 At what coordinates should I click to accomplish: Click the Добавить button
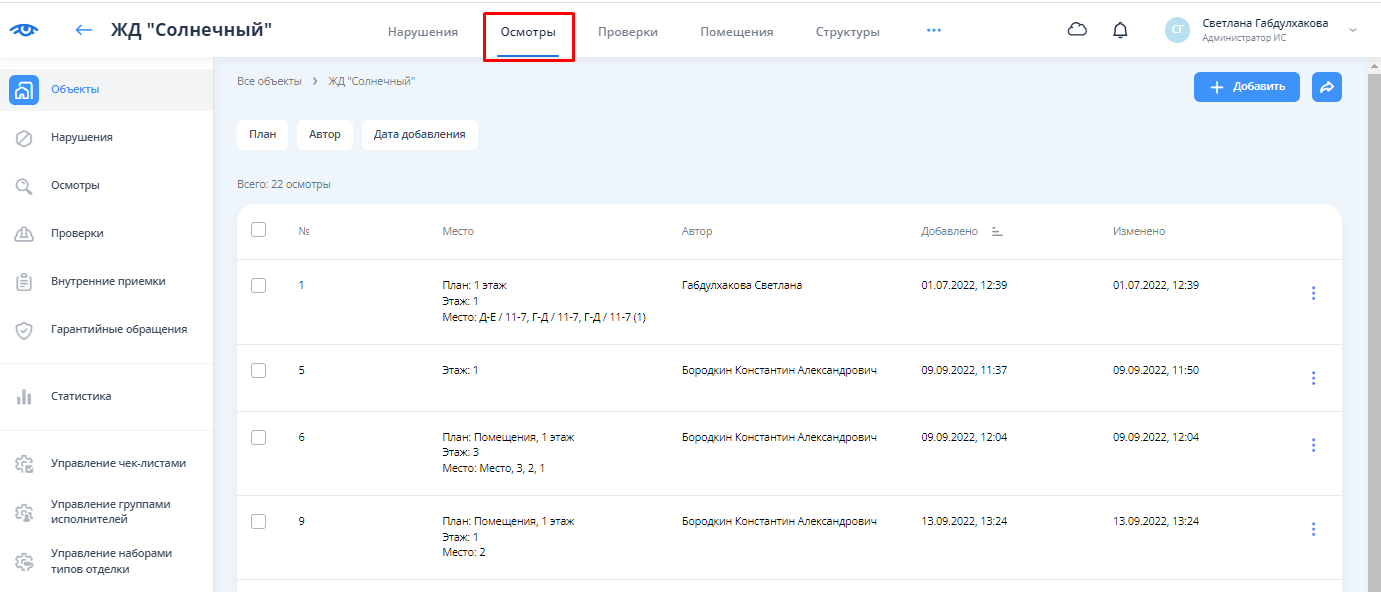point(1246,87)
